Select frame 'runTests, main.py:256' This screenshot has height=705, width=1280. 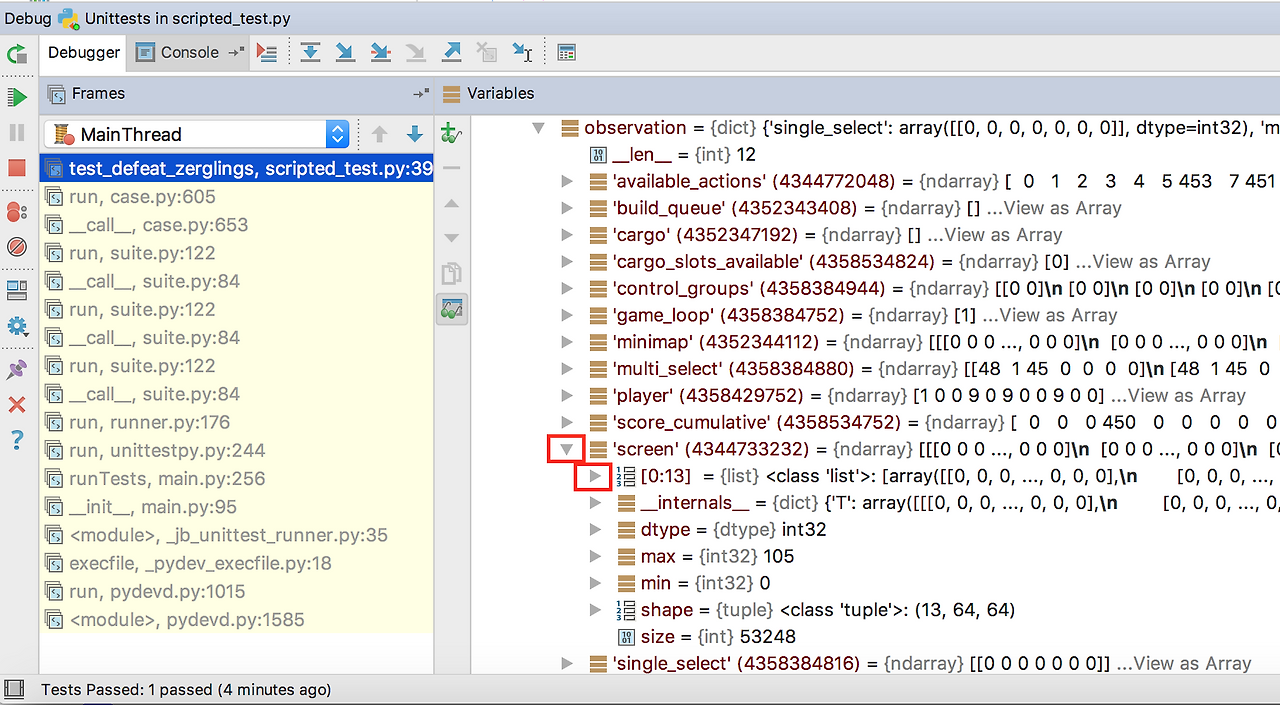(x=237, y=479)
